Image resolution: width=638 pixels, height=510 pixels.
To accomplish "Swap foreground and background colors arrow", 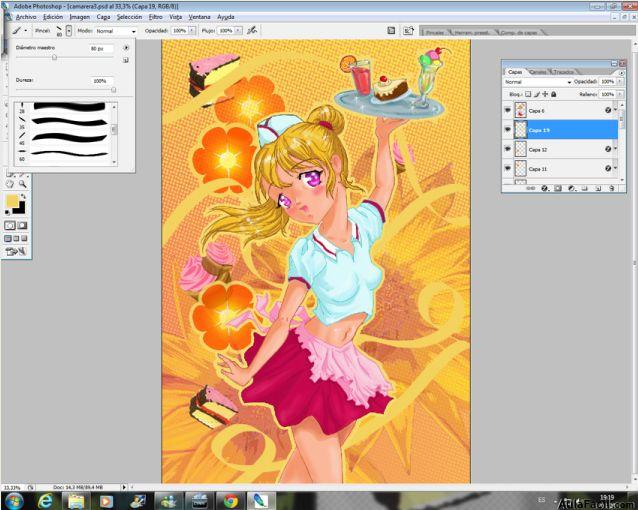I will click(23, 197).
